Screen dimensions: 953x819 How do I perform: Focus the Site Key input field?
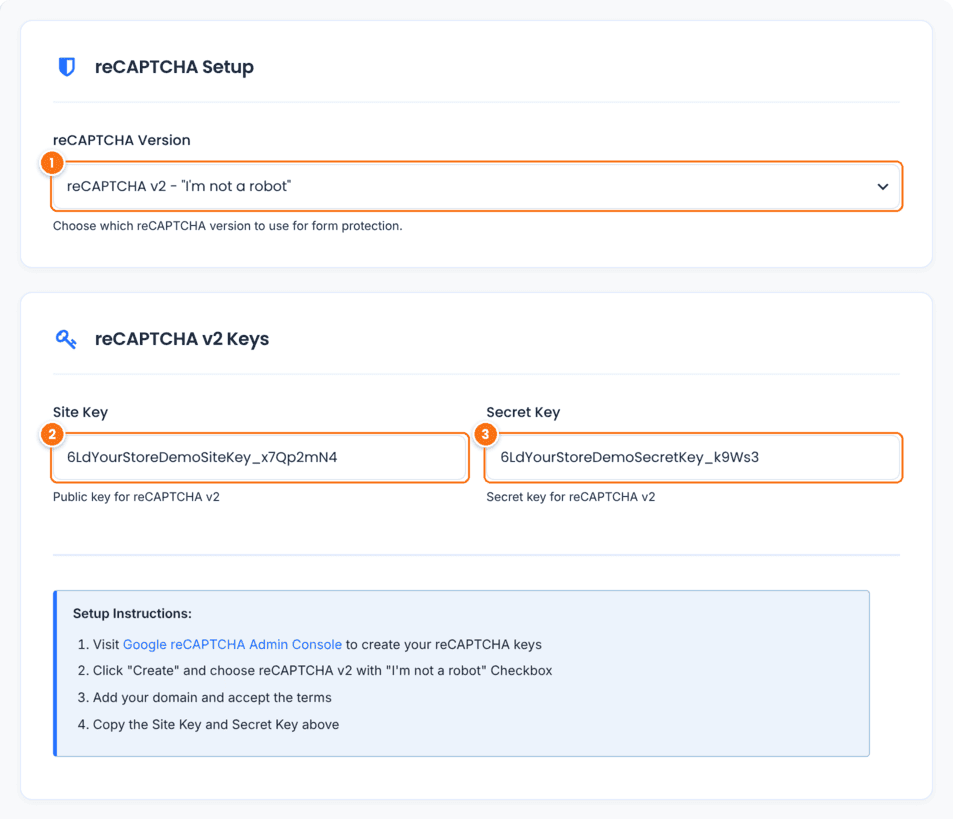260,457
